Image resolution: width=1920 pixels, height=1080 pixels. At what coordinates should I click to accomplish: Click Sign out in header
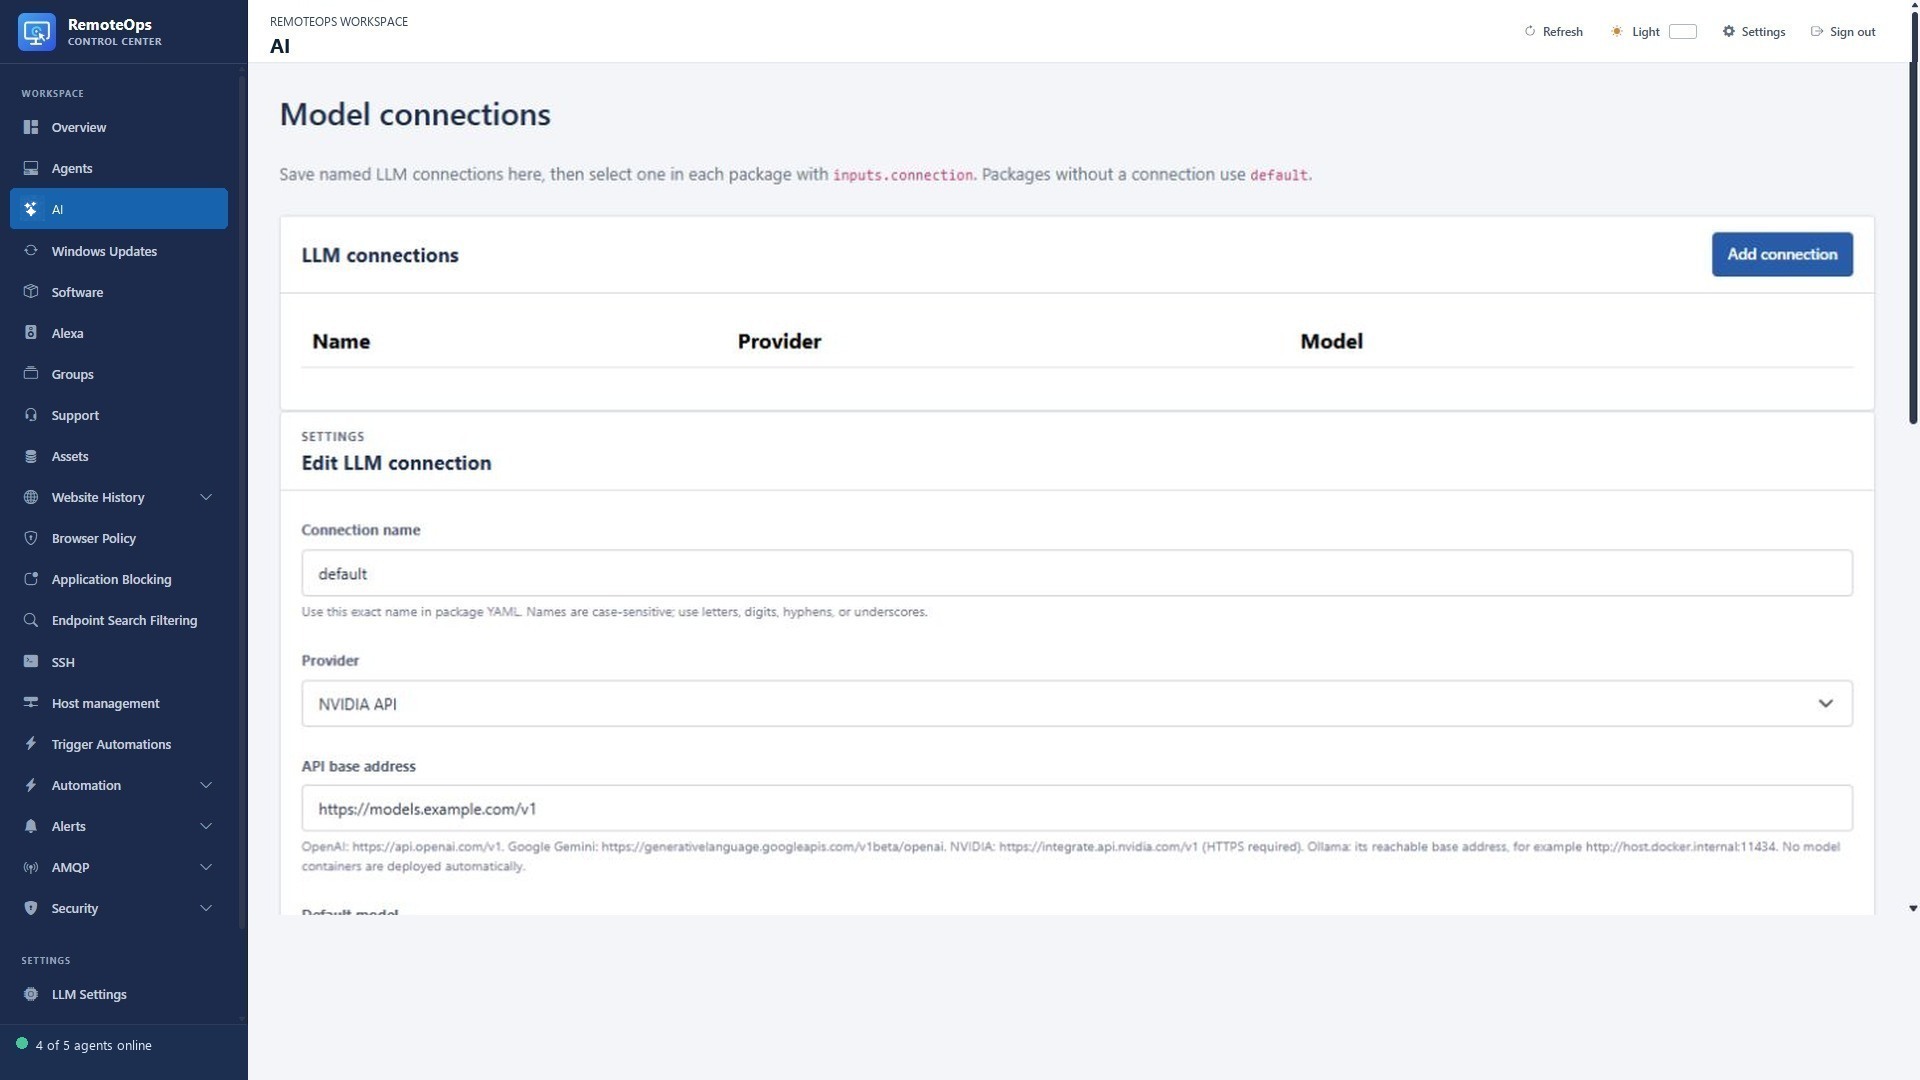click(x=1843, y=32)
